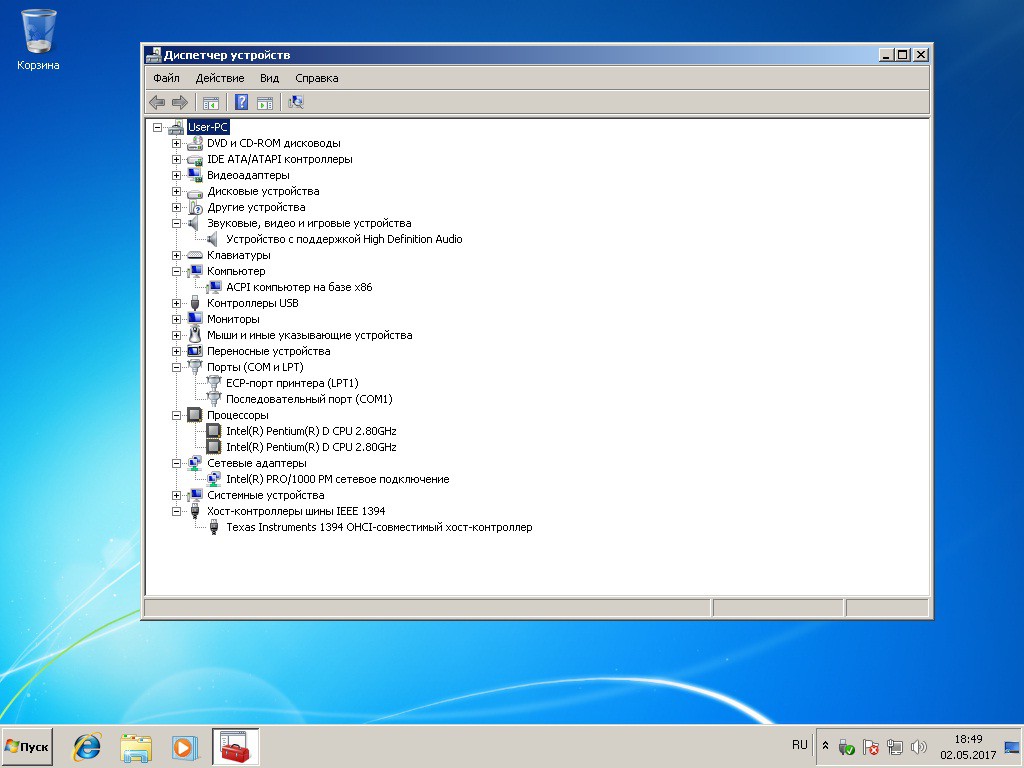Click the "Диспетчер устройств" window title bar
This screenshot has height=768, width=1024.
(x=509, y=55)
